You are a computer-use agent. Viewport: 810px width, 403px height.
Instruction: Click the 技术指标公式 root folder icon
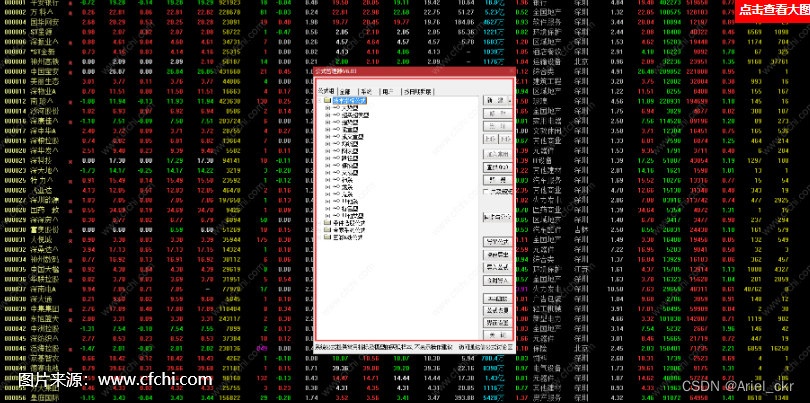(328, 100)
